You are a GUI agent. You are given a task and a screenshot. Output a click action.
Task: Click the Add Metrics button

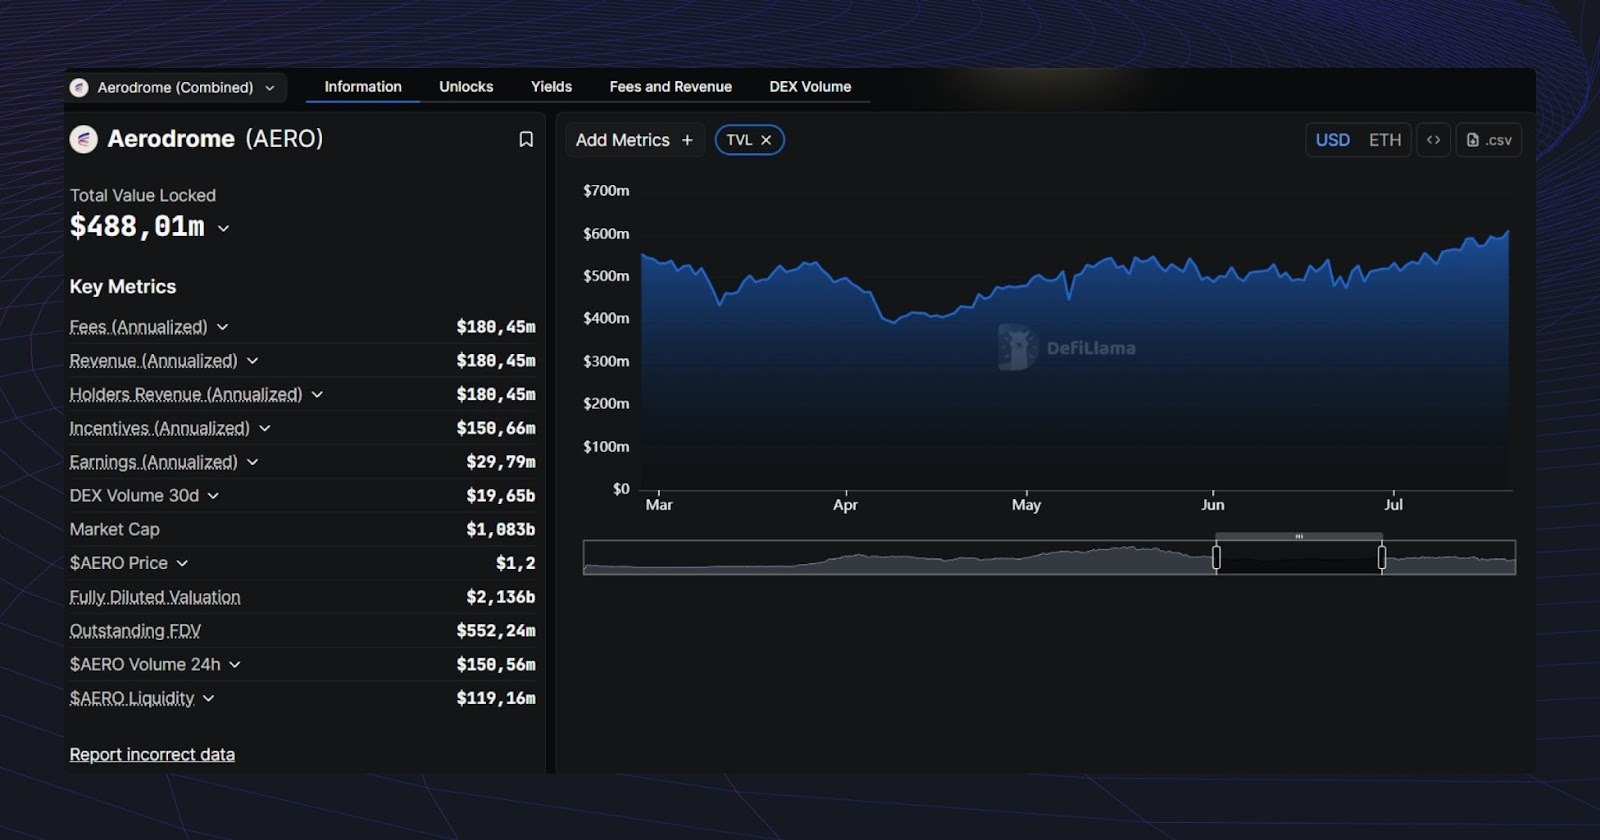point(635,140)
